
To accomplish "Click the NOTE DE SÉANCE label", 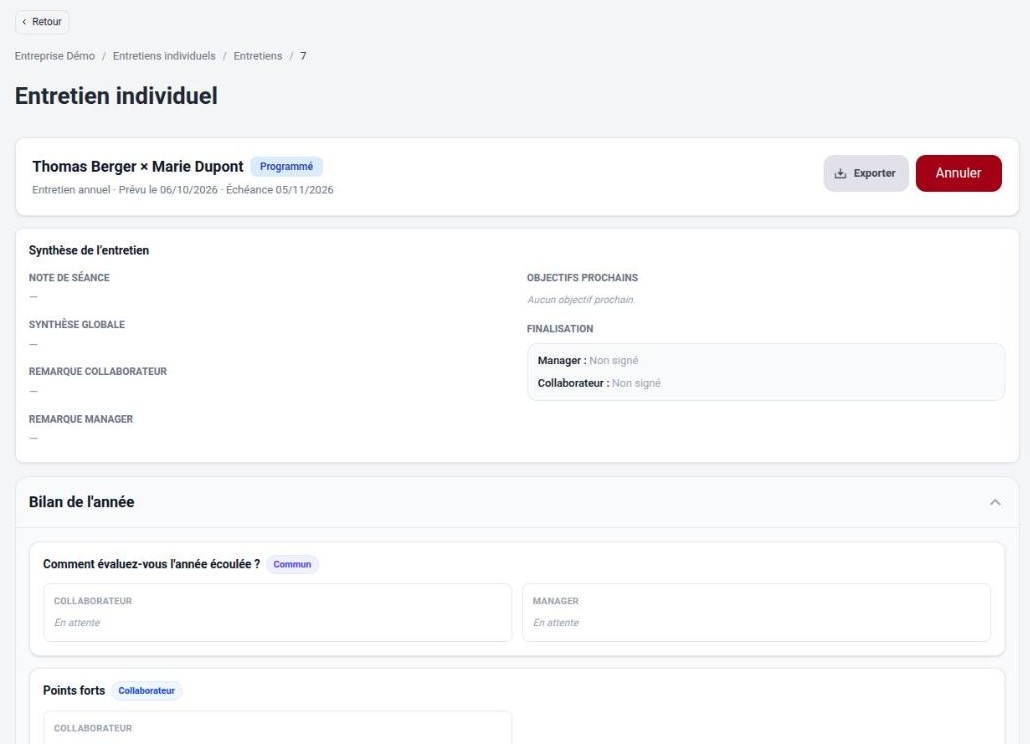I will (69, 278).
